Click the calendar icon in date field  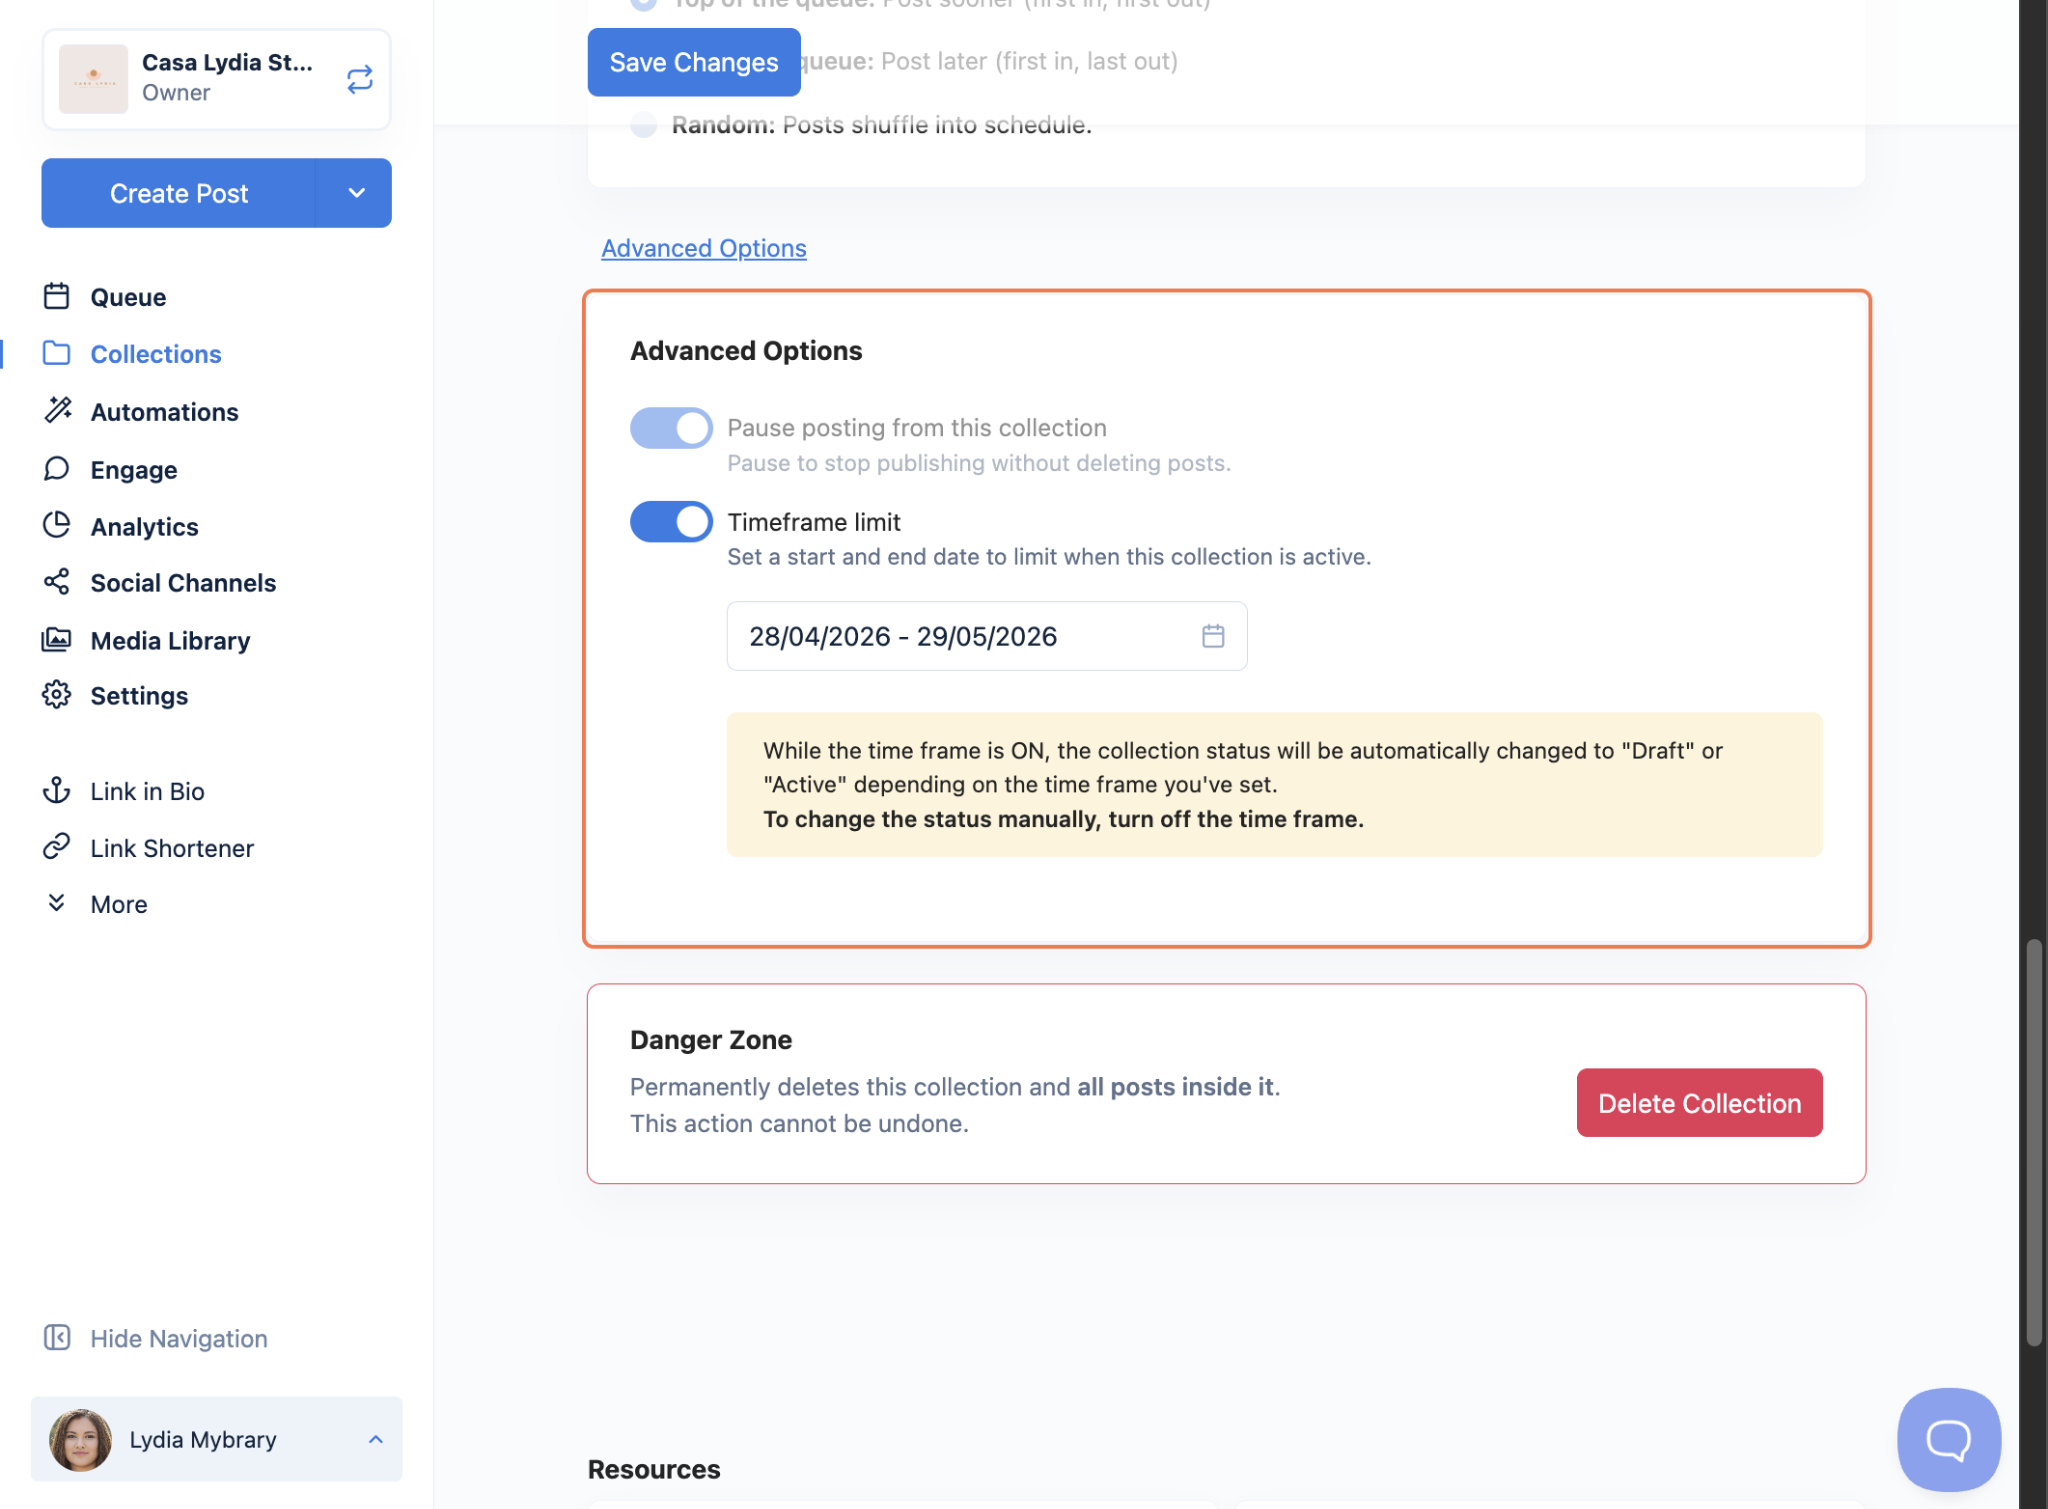click(1212, 636)
